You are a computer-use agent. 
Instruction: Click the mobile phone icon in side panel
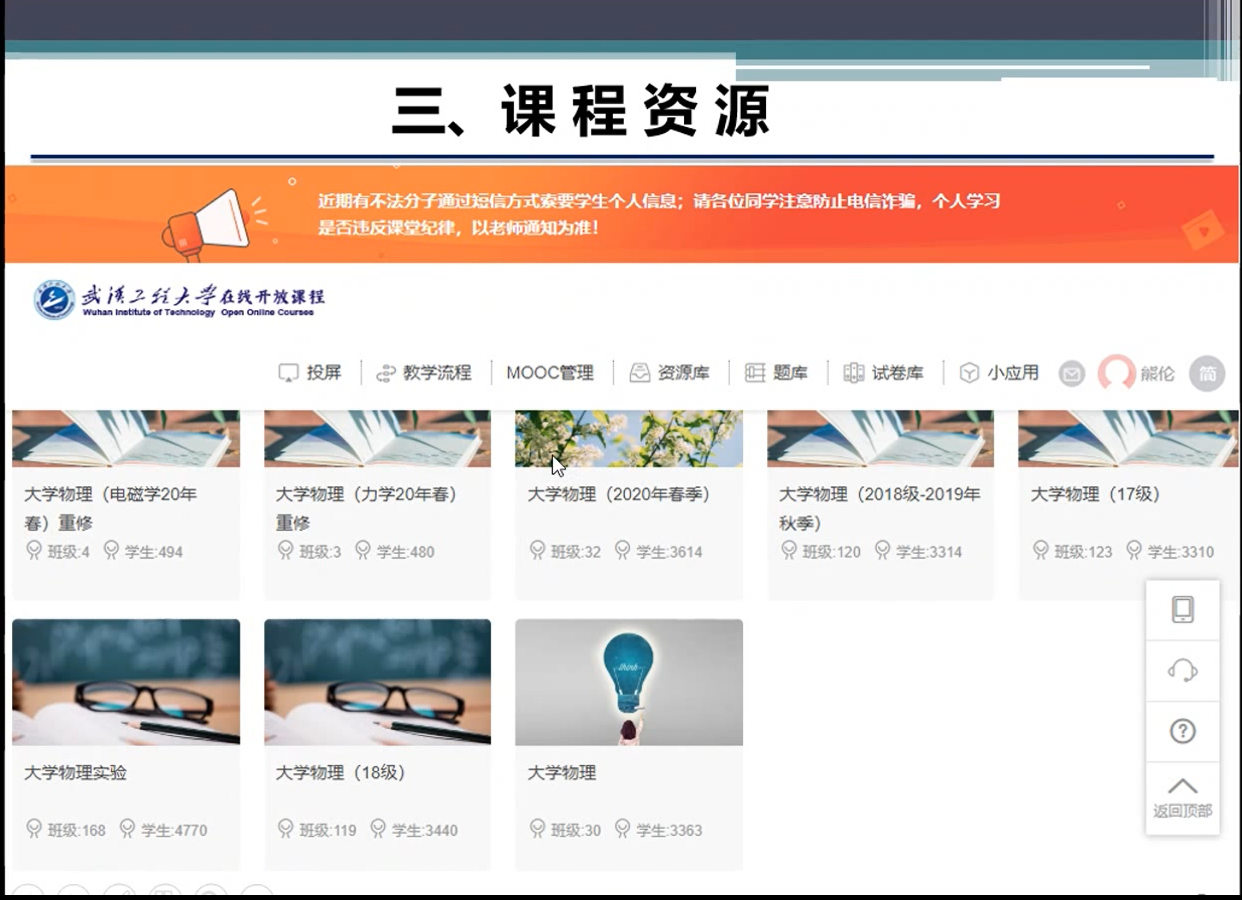(x=1183, y=609)
